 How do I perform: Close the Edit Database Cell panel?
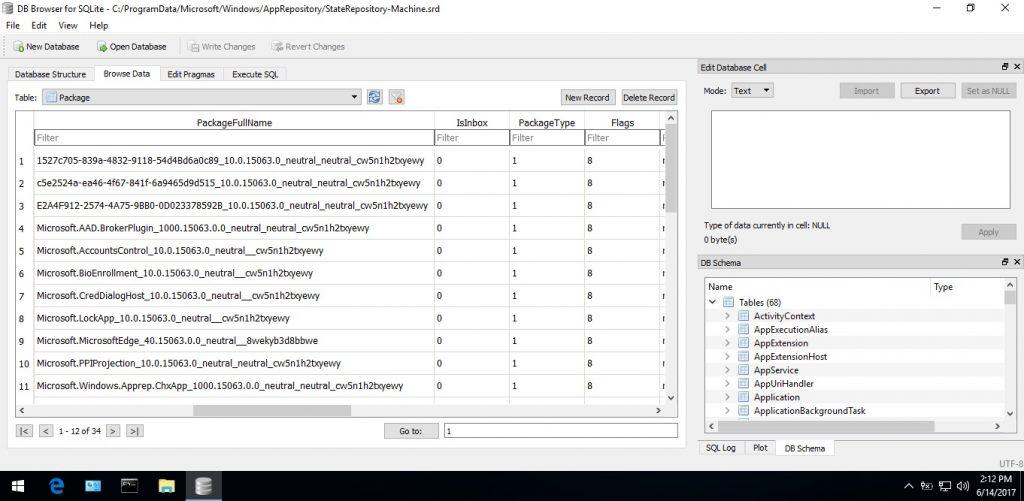(x=1017, y=67)
